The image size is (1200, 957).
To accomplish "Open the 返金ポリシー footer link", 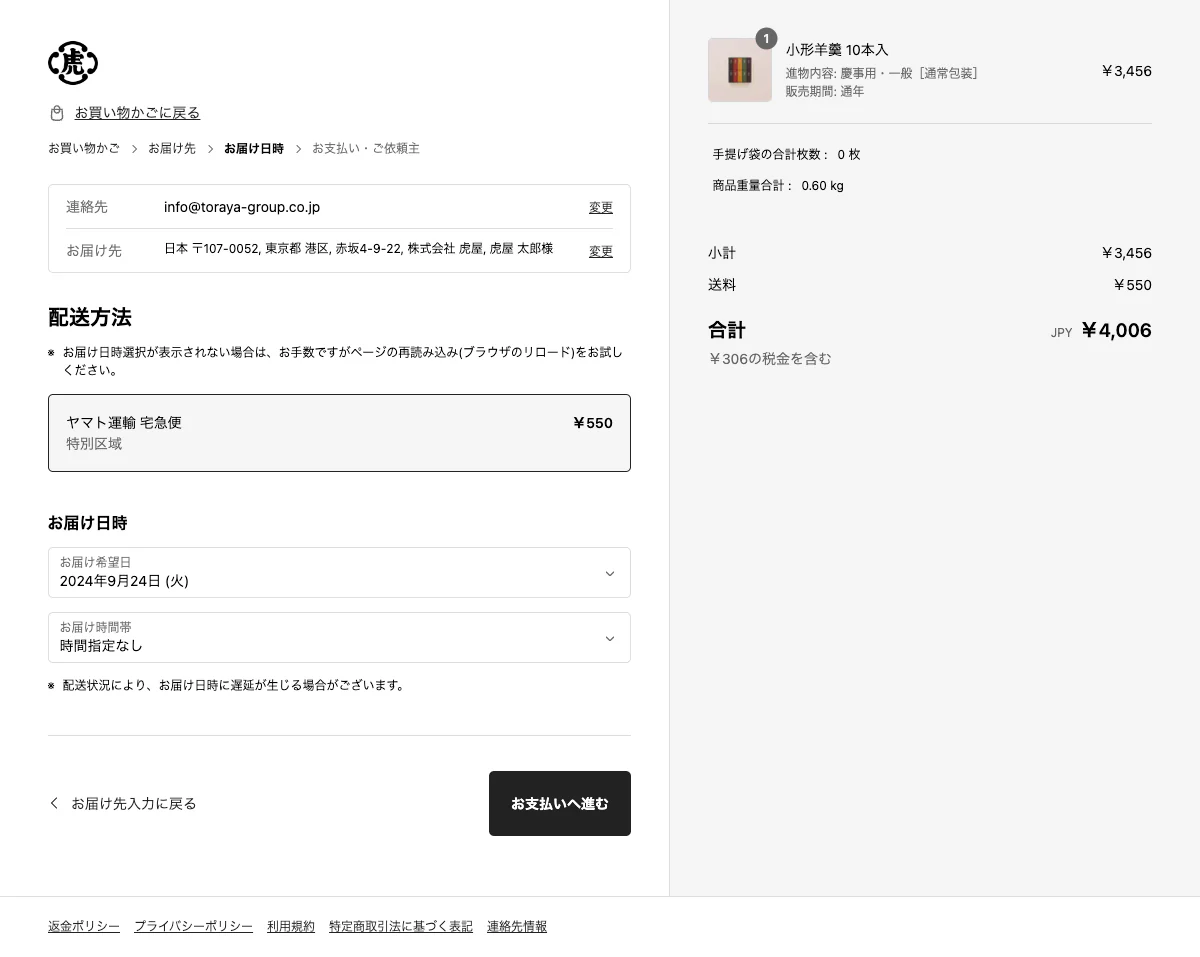I will (x=83, y=926).
